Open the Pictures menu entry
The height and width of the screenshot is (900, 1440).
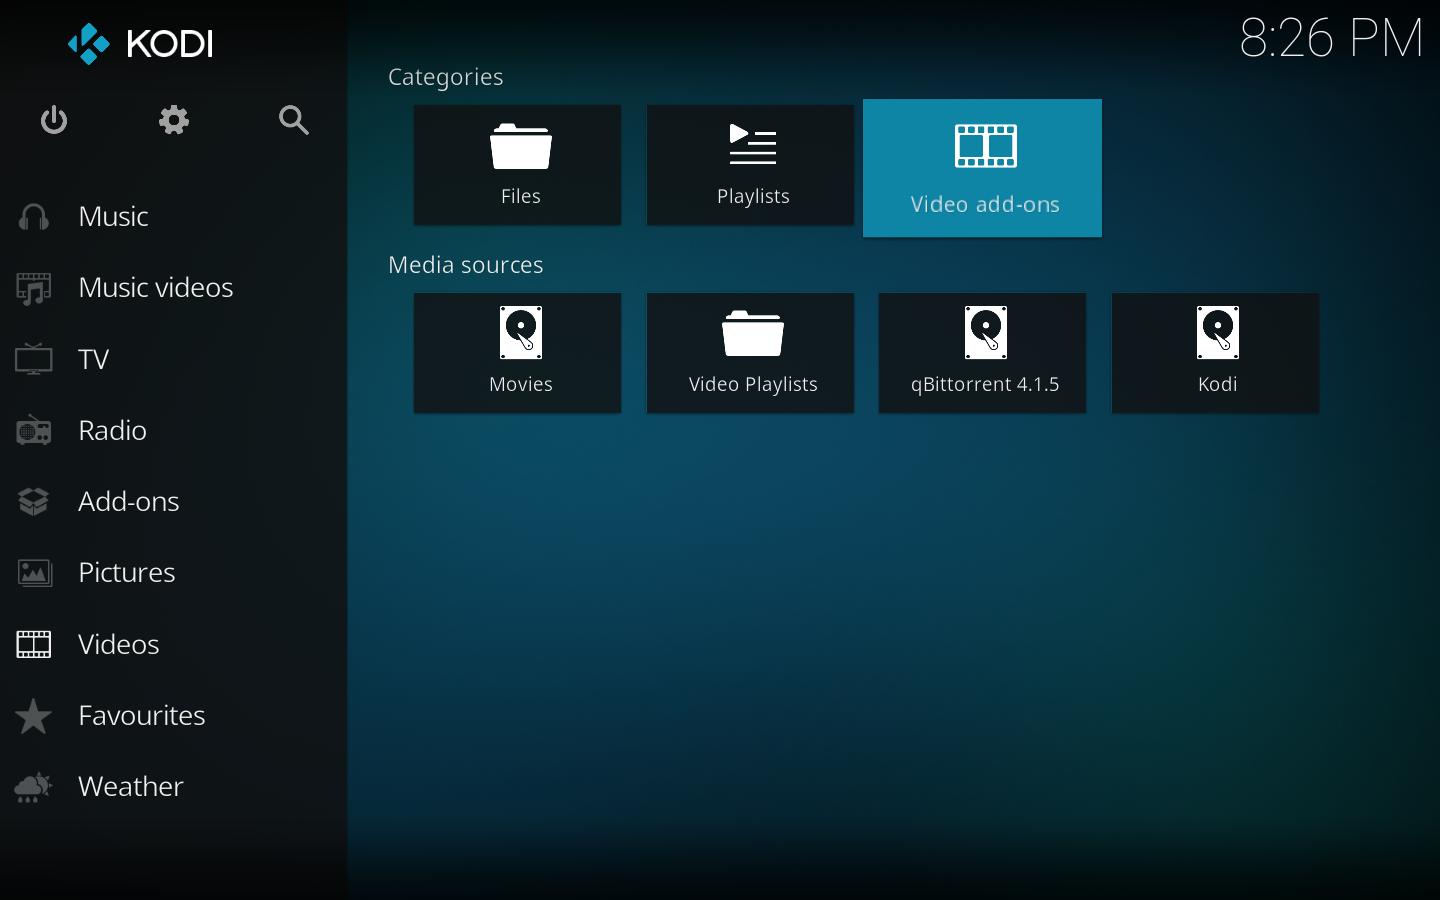[x=126, y=573]
